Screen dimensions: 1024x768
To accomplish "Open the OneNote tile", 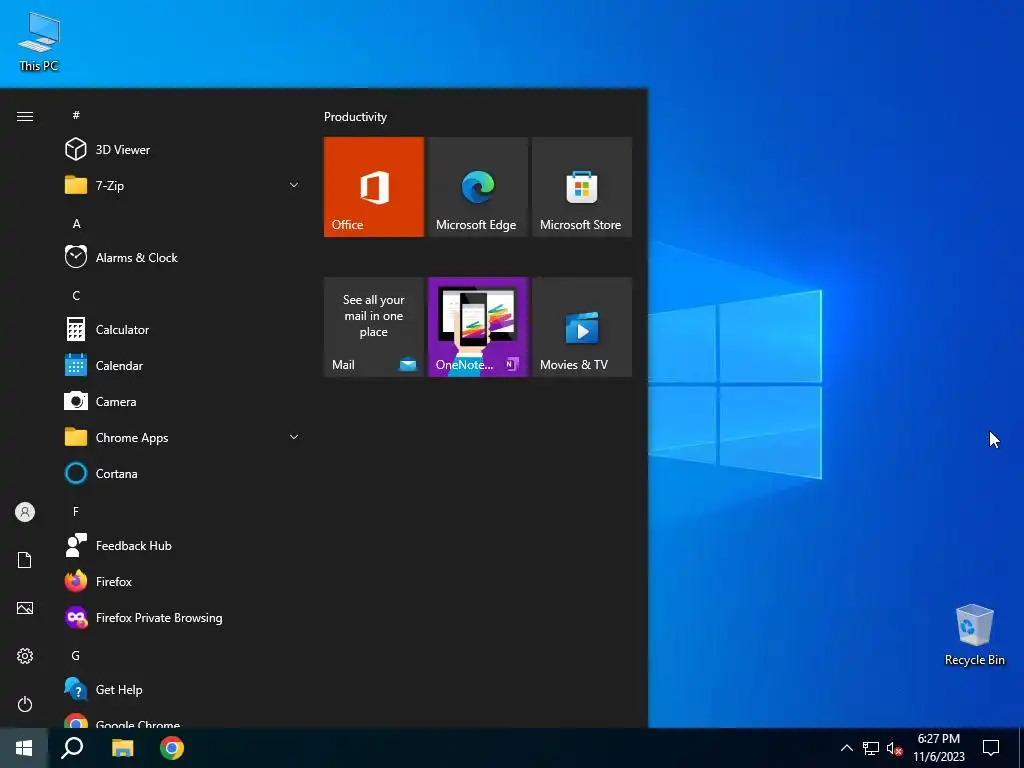I will pyautogui.click(x=477, y=327).
